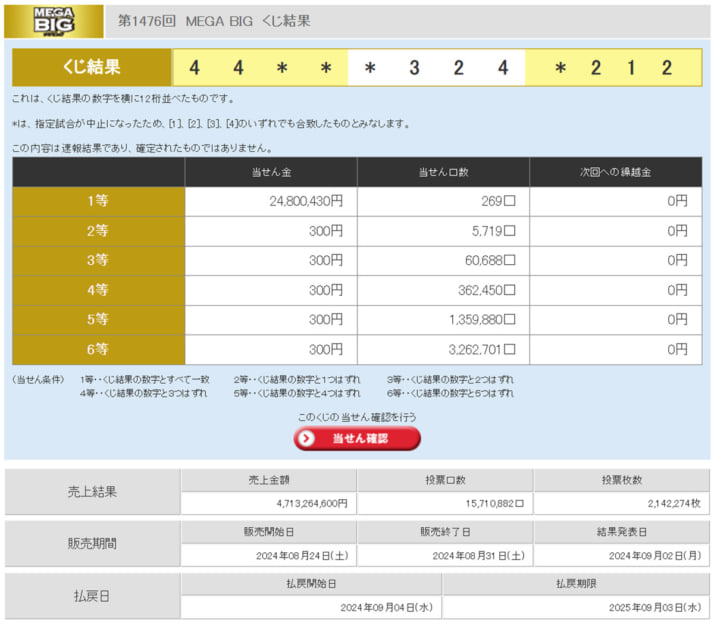
Task: Click the sales amount 4,713,264,600円
Action: (x=312, y=504)
